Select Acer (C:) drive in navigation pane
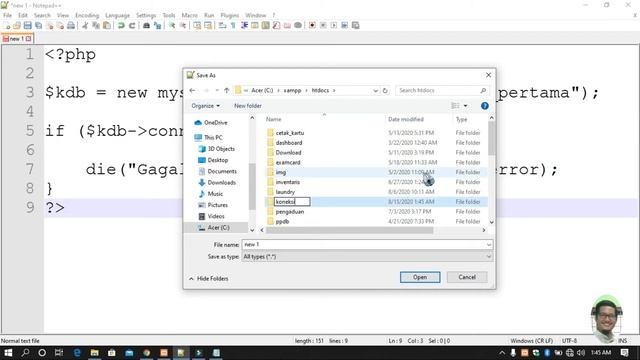 tap(218, 227)
